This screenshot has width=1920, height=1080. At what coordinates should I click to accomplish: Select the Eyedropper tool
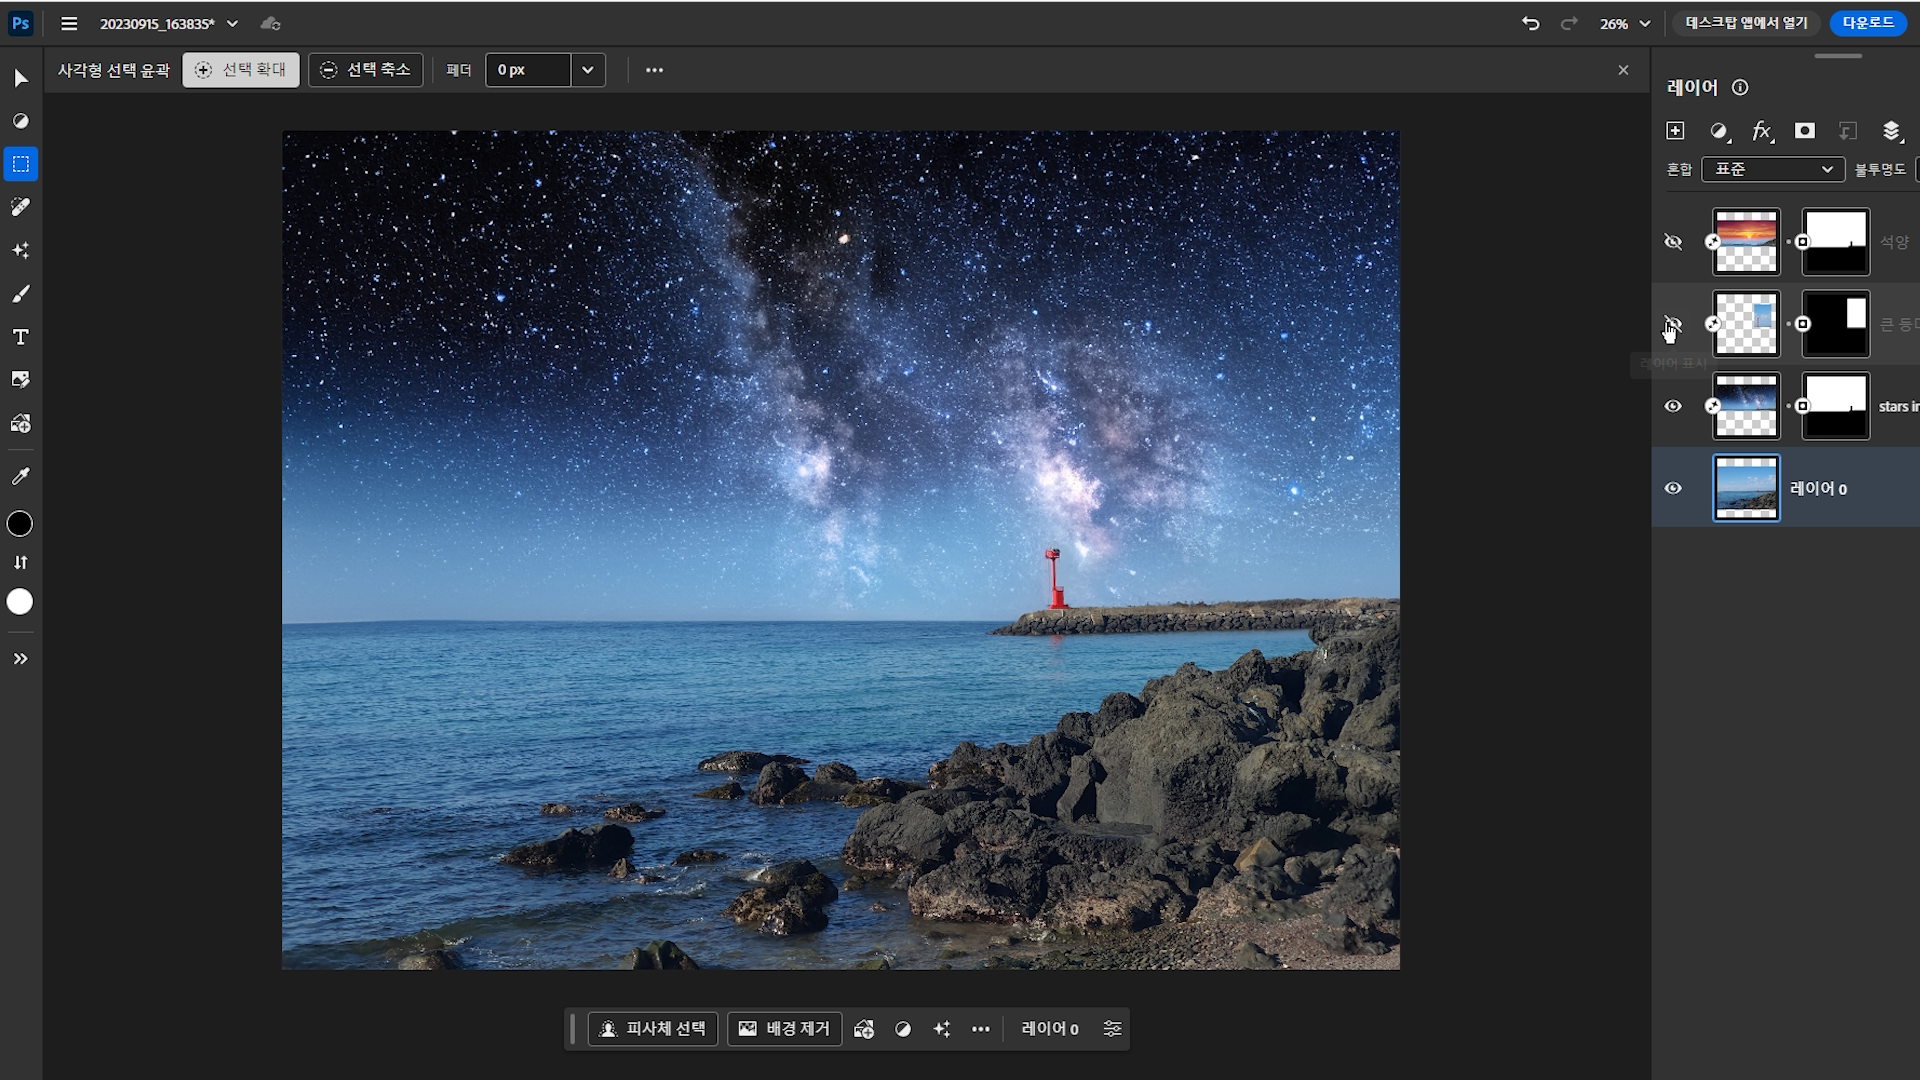click(x=21, y=476)
